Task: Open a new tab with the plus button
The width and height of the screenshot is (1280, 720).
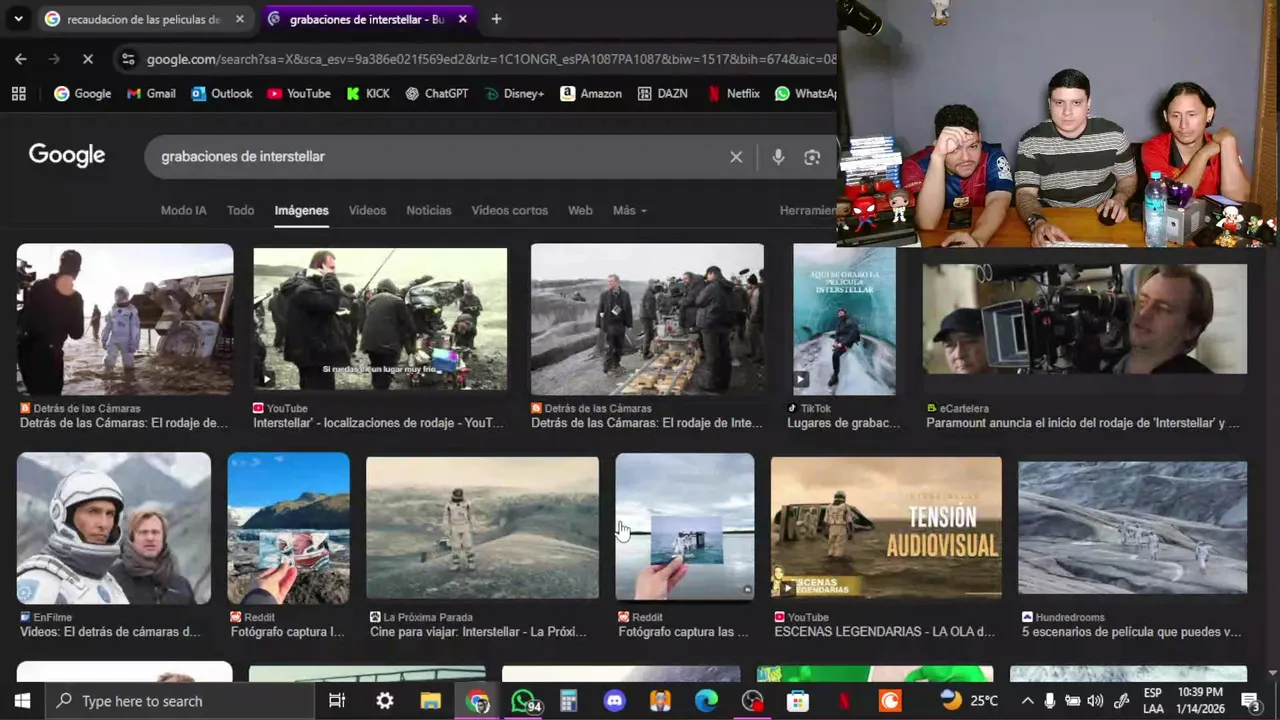Action: click(496, 19)
